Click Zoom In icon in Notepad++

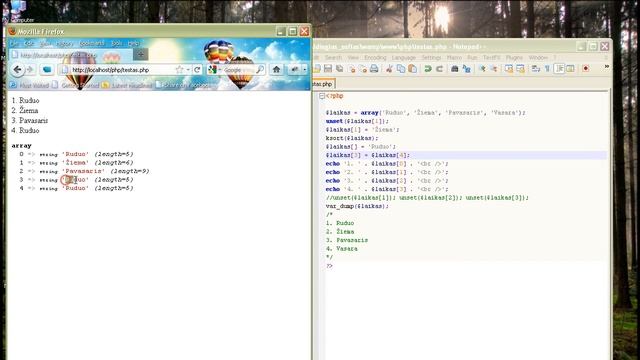tap(482, 69)
